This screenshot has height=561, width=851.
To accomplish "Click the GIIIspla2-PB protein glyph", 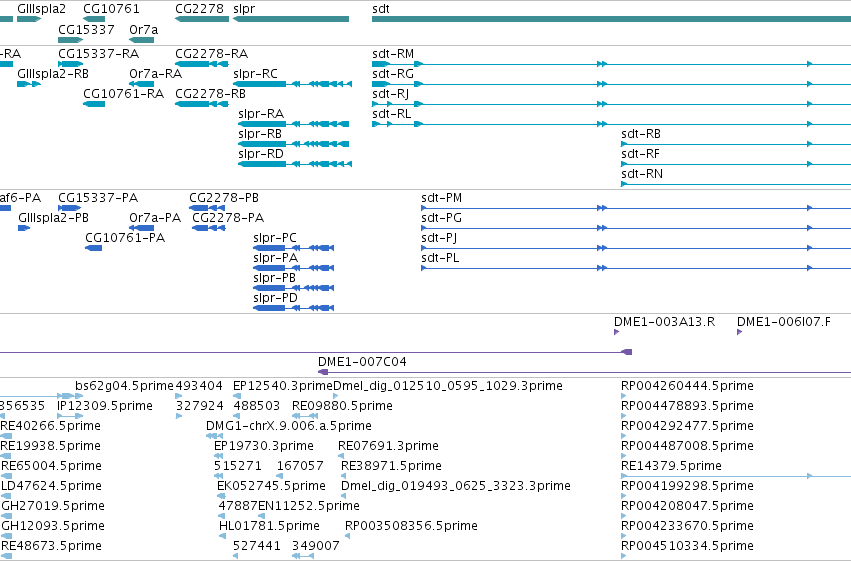I will [x=24, y=228].
